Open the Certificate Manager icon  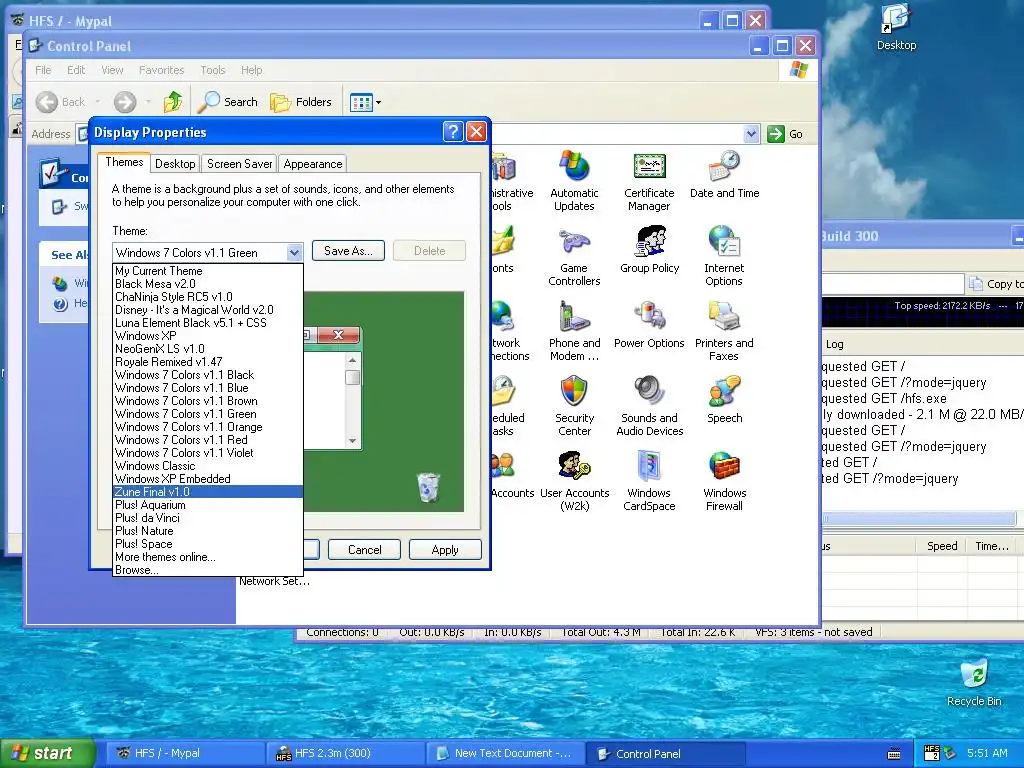point(648,181)
